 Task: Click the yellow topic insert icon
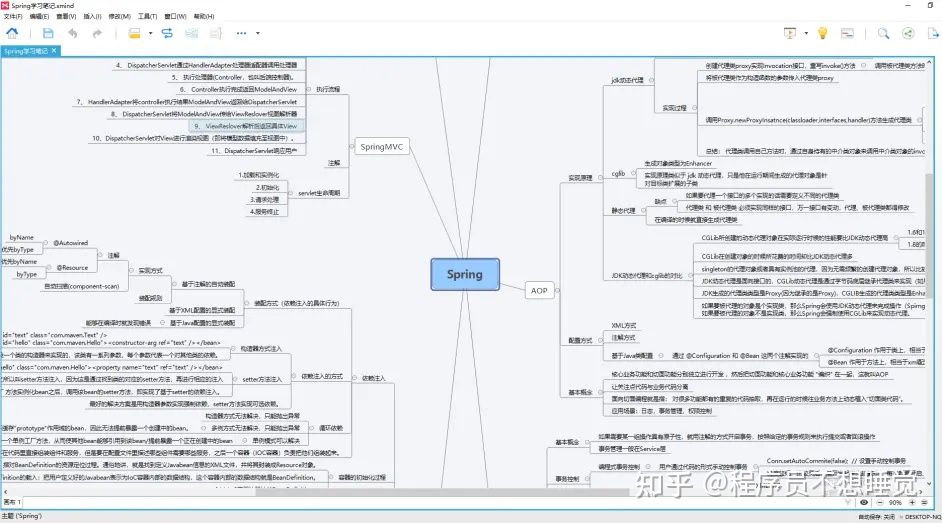135,33
